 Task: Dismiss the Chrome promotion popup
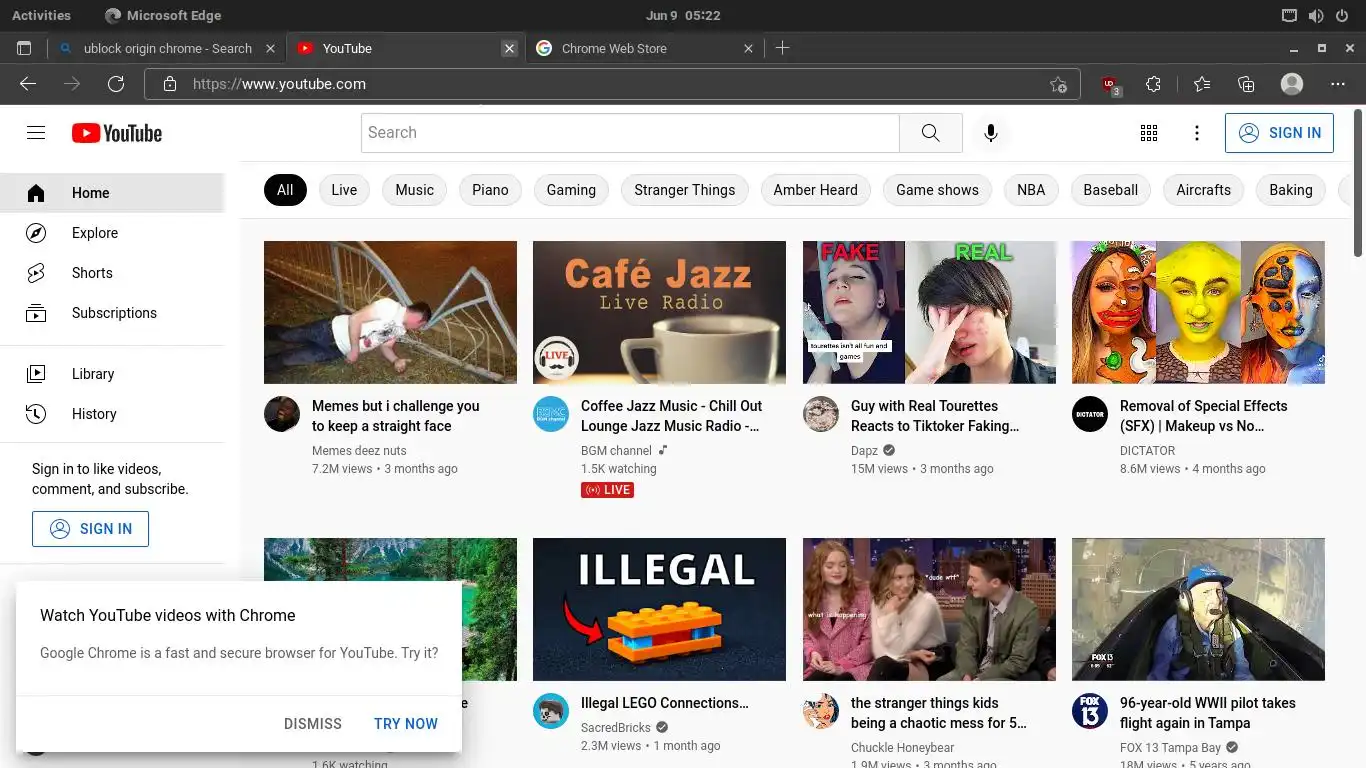coord(313,724)
